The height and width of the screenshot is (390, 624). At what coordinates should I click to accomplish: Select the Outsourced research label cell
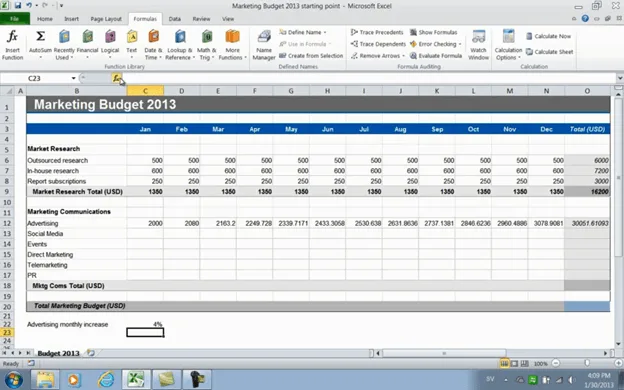click(x=77, y=160)
